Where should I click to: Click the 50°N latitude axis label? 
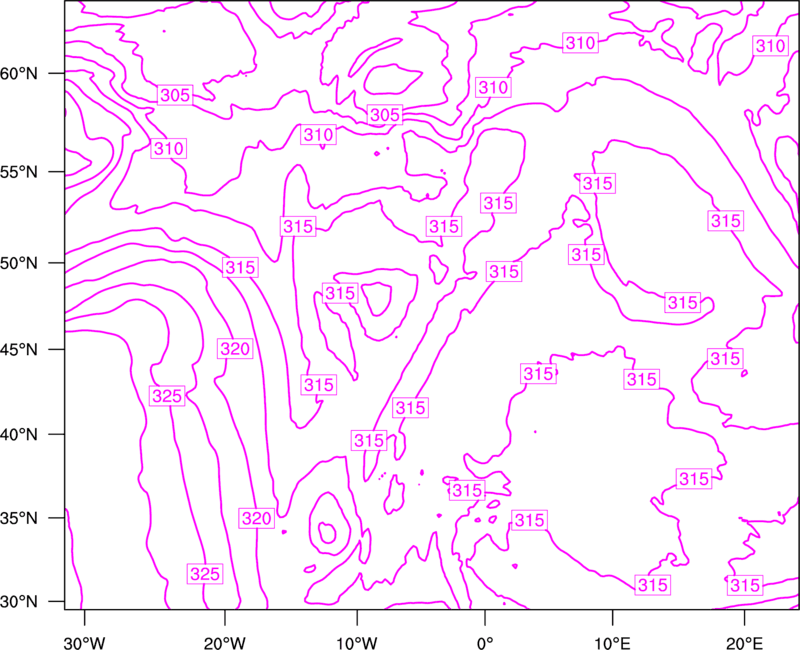pyautogui.click(x=19, y=263)
